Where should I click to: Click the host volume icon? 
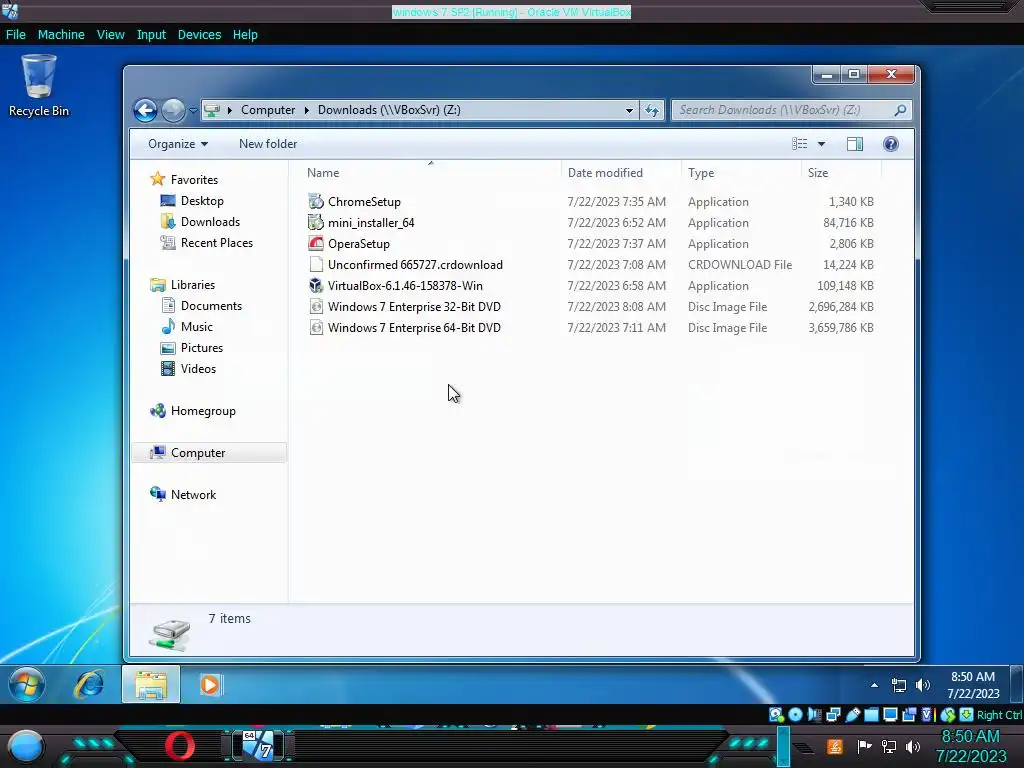(913, 746)
